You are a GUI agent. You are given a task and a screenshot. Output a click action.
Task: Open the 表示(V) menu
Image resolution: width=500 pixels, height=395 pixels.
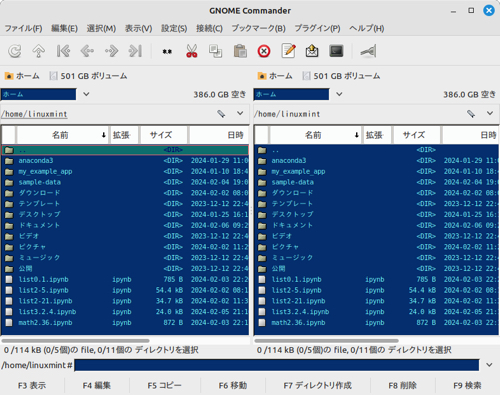(139, 28)
